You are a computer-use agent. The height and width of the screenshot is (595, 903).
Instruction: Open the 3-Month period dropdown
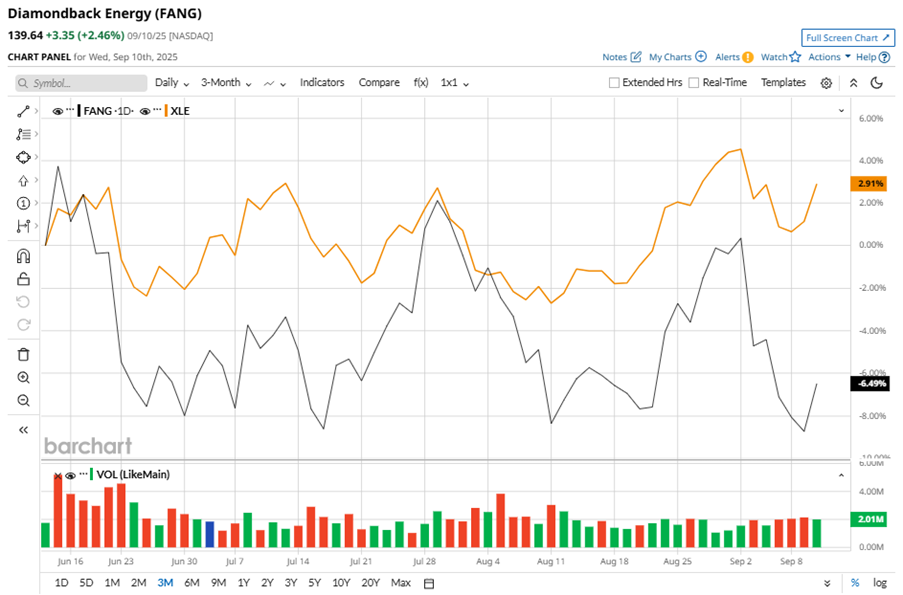point(226,83)
